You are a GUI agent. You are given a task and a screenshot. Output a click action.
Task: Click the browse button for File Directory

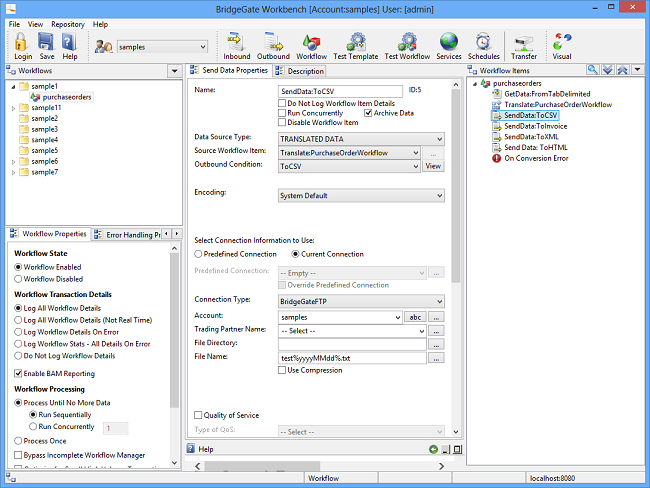(x=436, y=345)
